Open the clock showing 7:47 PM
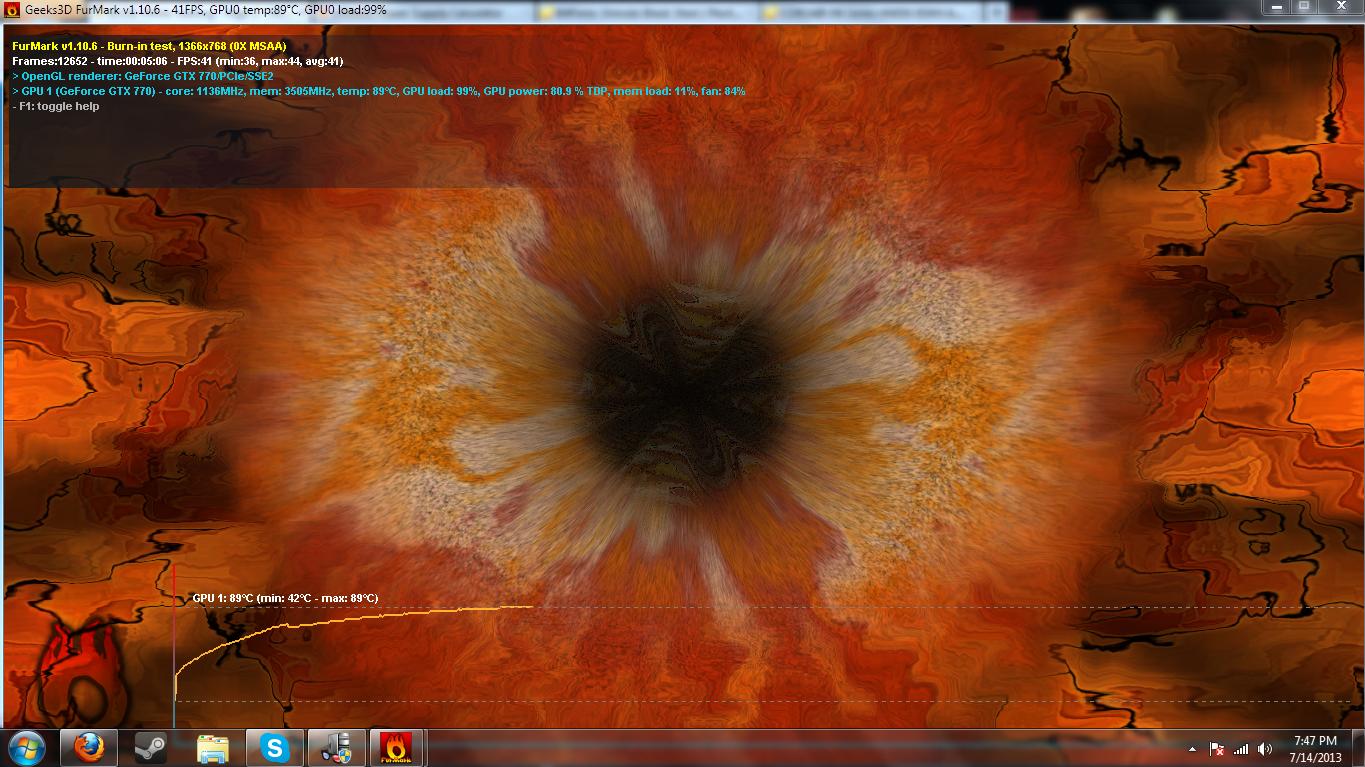The image size is (1365, 767). [x=1315, y=748]
